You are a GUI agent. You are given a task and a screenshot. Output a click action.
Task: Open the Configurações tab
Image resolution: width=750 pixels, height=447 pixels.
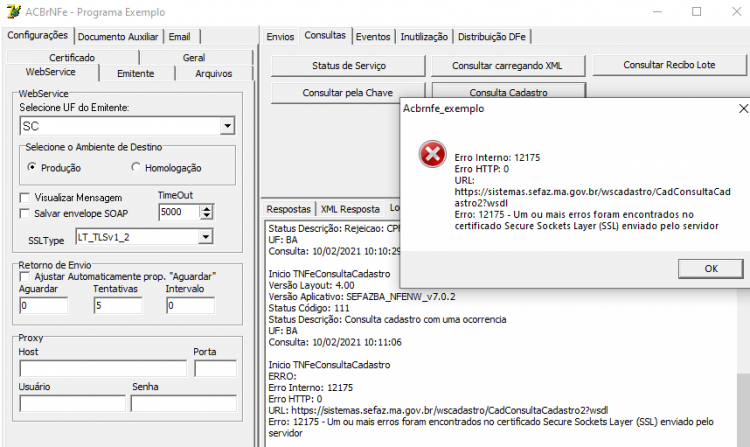(37, 35)
